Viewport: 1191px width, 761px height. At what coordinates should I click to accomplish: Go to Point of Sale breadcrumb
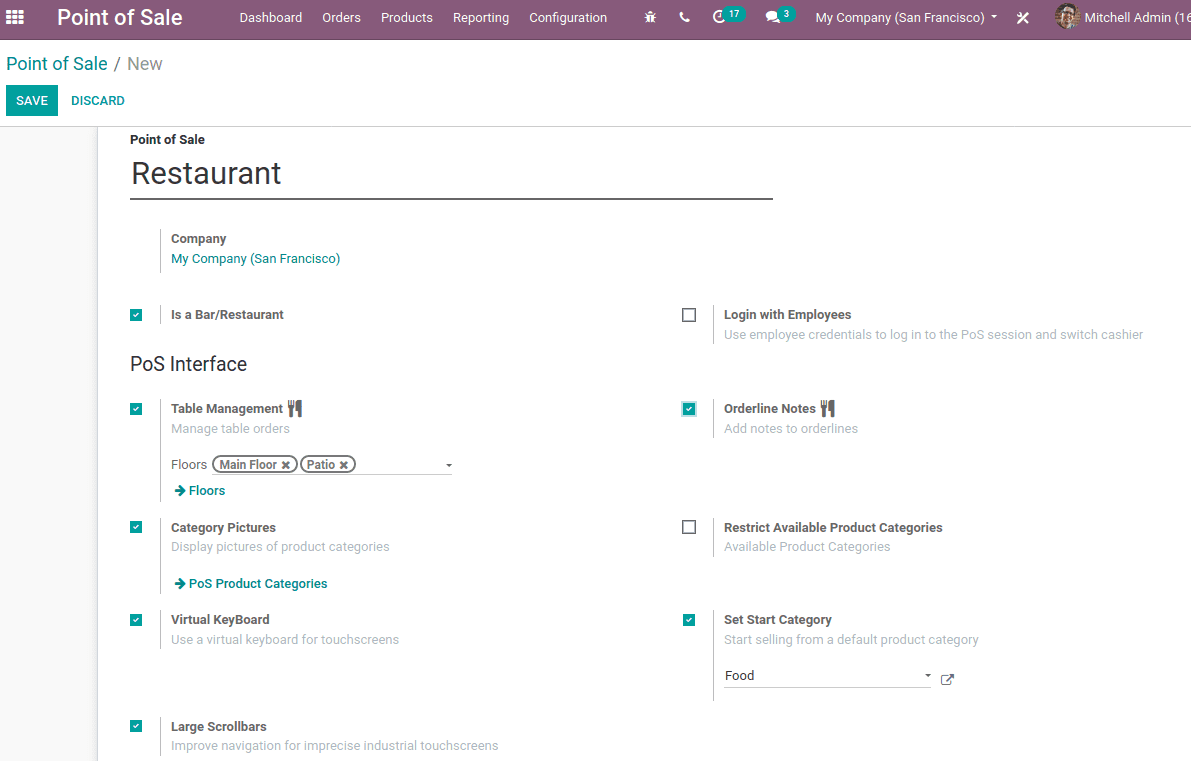(57, 64)
